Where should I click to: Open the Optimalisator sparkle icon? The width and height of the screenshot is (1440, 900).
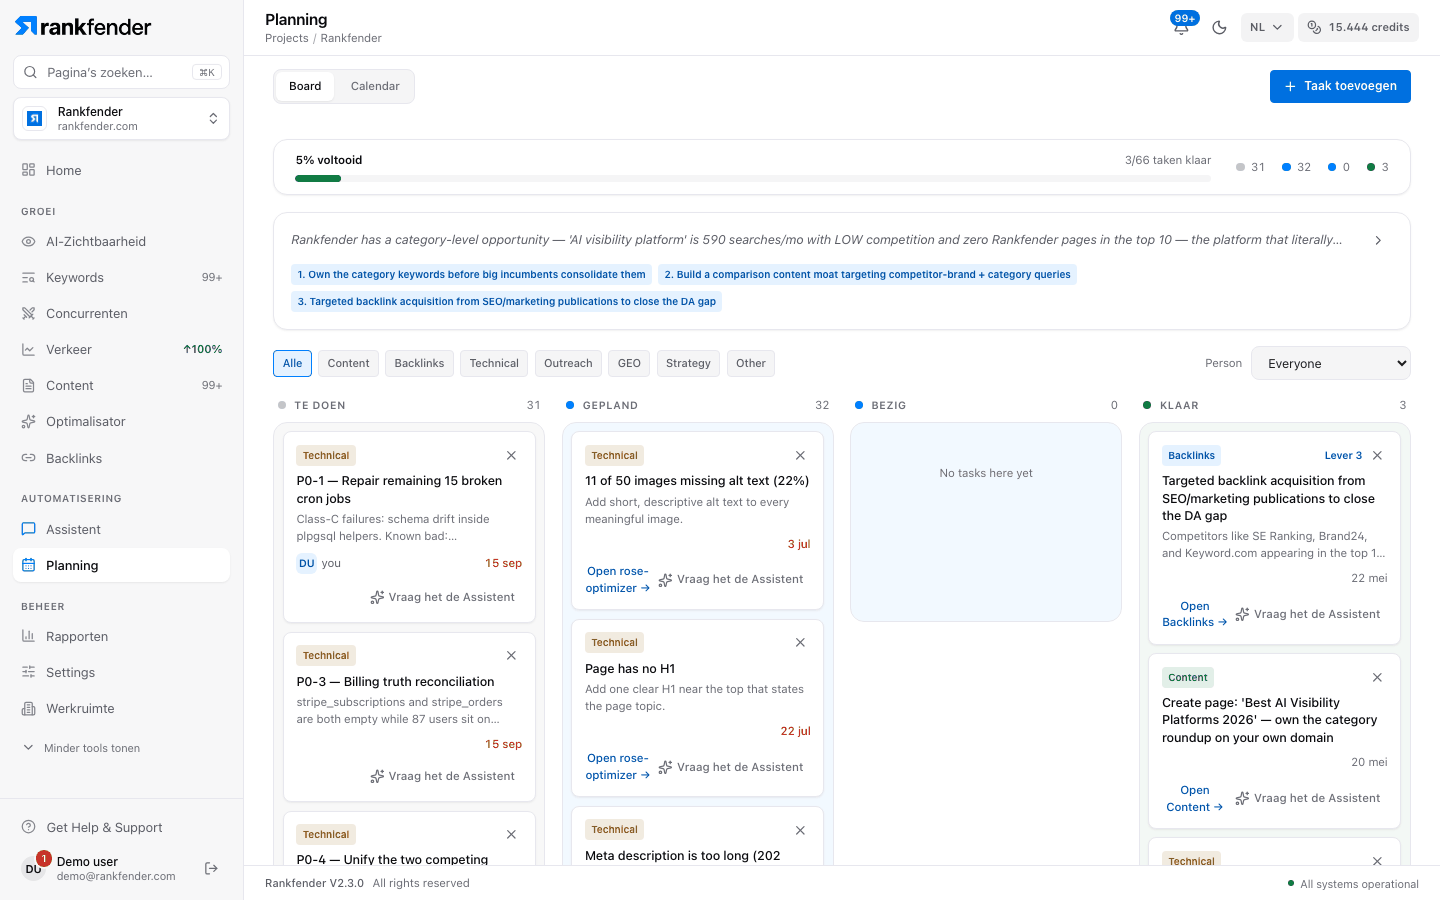coord(28,421)
